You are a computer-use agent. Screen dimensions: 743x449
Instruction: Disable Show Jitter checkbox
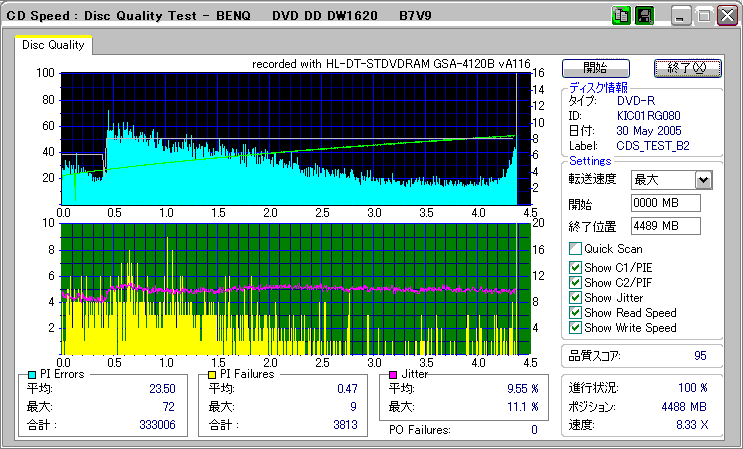(x=574, y=297)
